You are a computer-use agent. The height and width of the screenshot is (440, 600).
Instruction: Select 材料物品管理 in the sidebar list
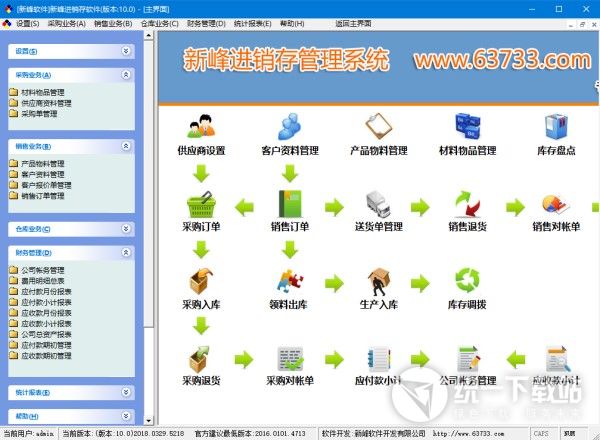coord(42,92)
